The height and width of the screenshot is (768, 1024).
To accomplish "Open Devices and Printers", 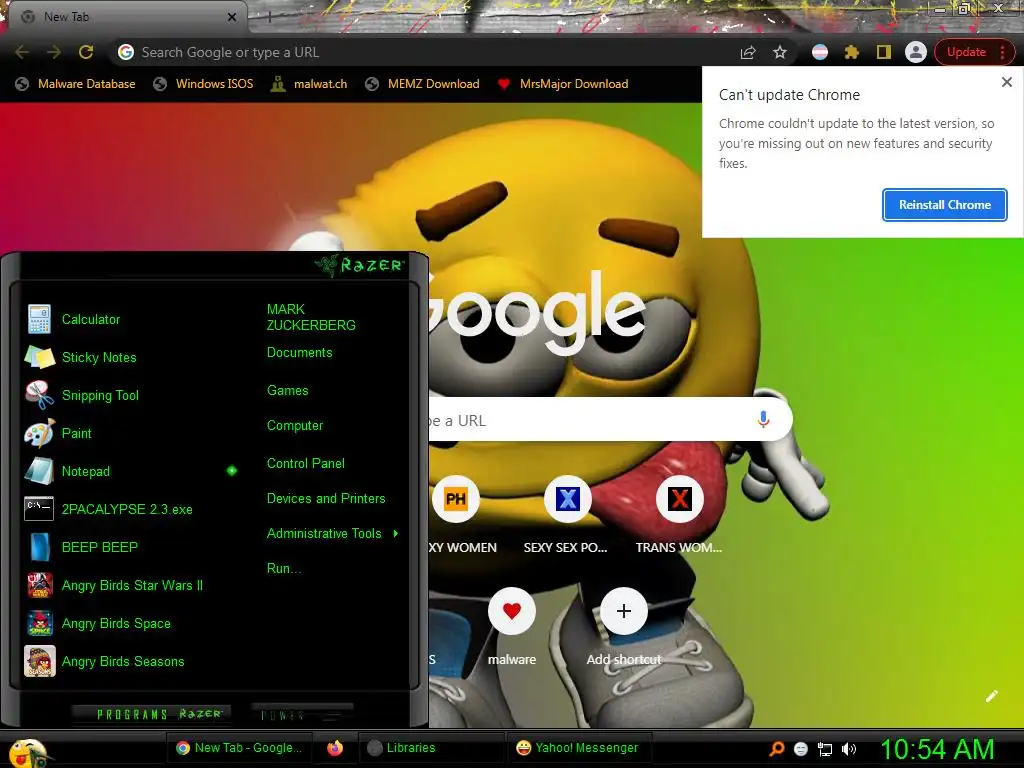I will coord(326,499).
